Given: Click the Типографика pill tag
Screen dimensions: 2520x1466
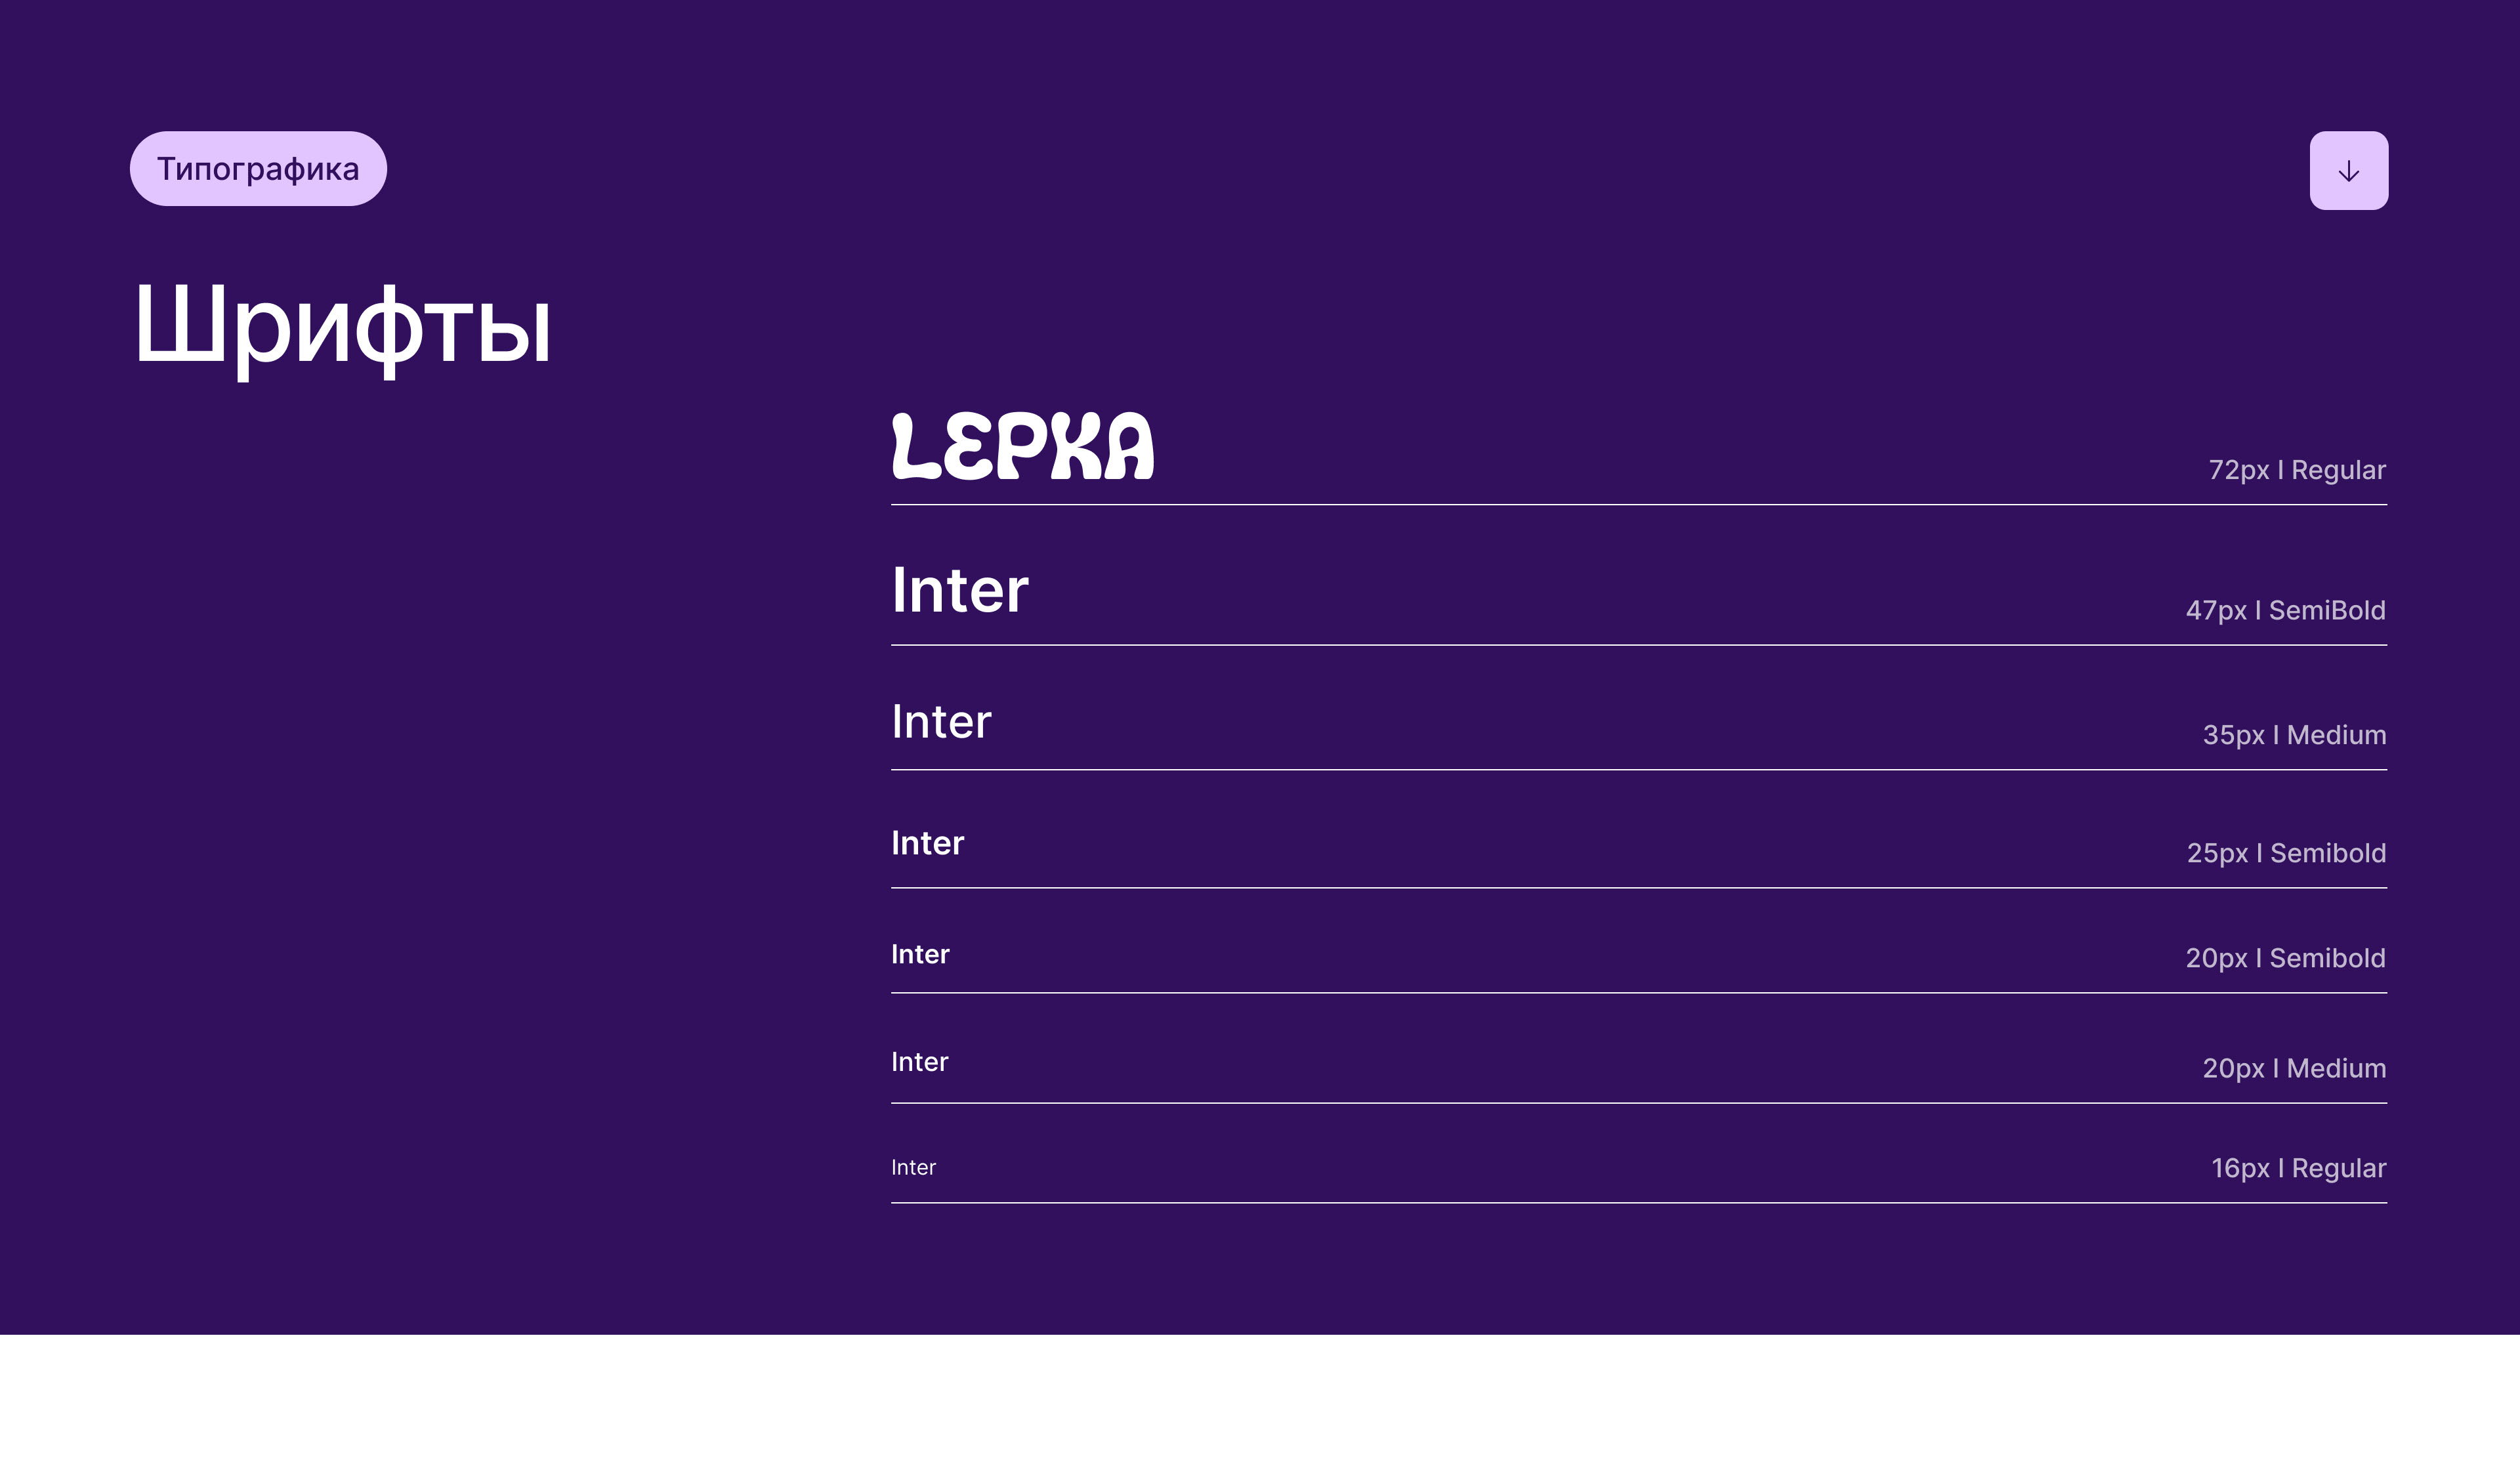Looking at the screenshot, I should [x=258, y=169].
